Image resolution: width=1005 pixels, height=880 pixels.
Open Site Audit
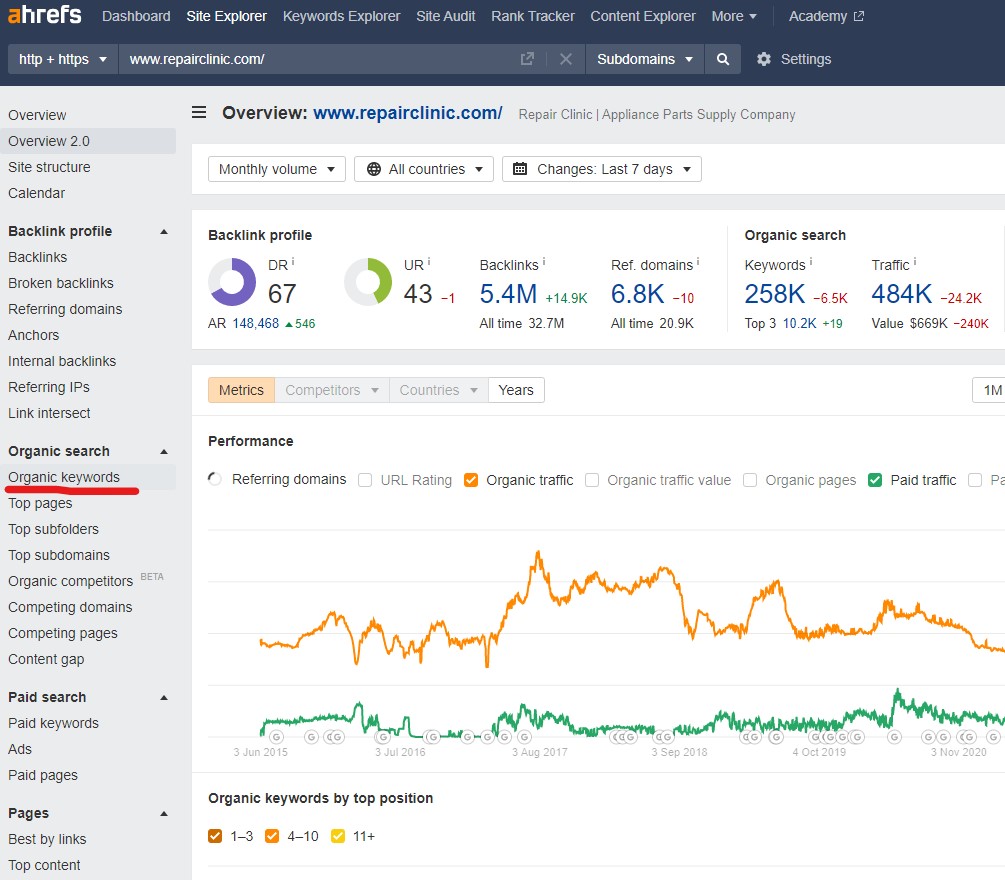coord(445,16)
